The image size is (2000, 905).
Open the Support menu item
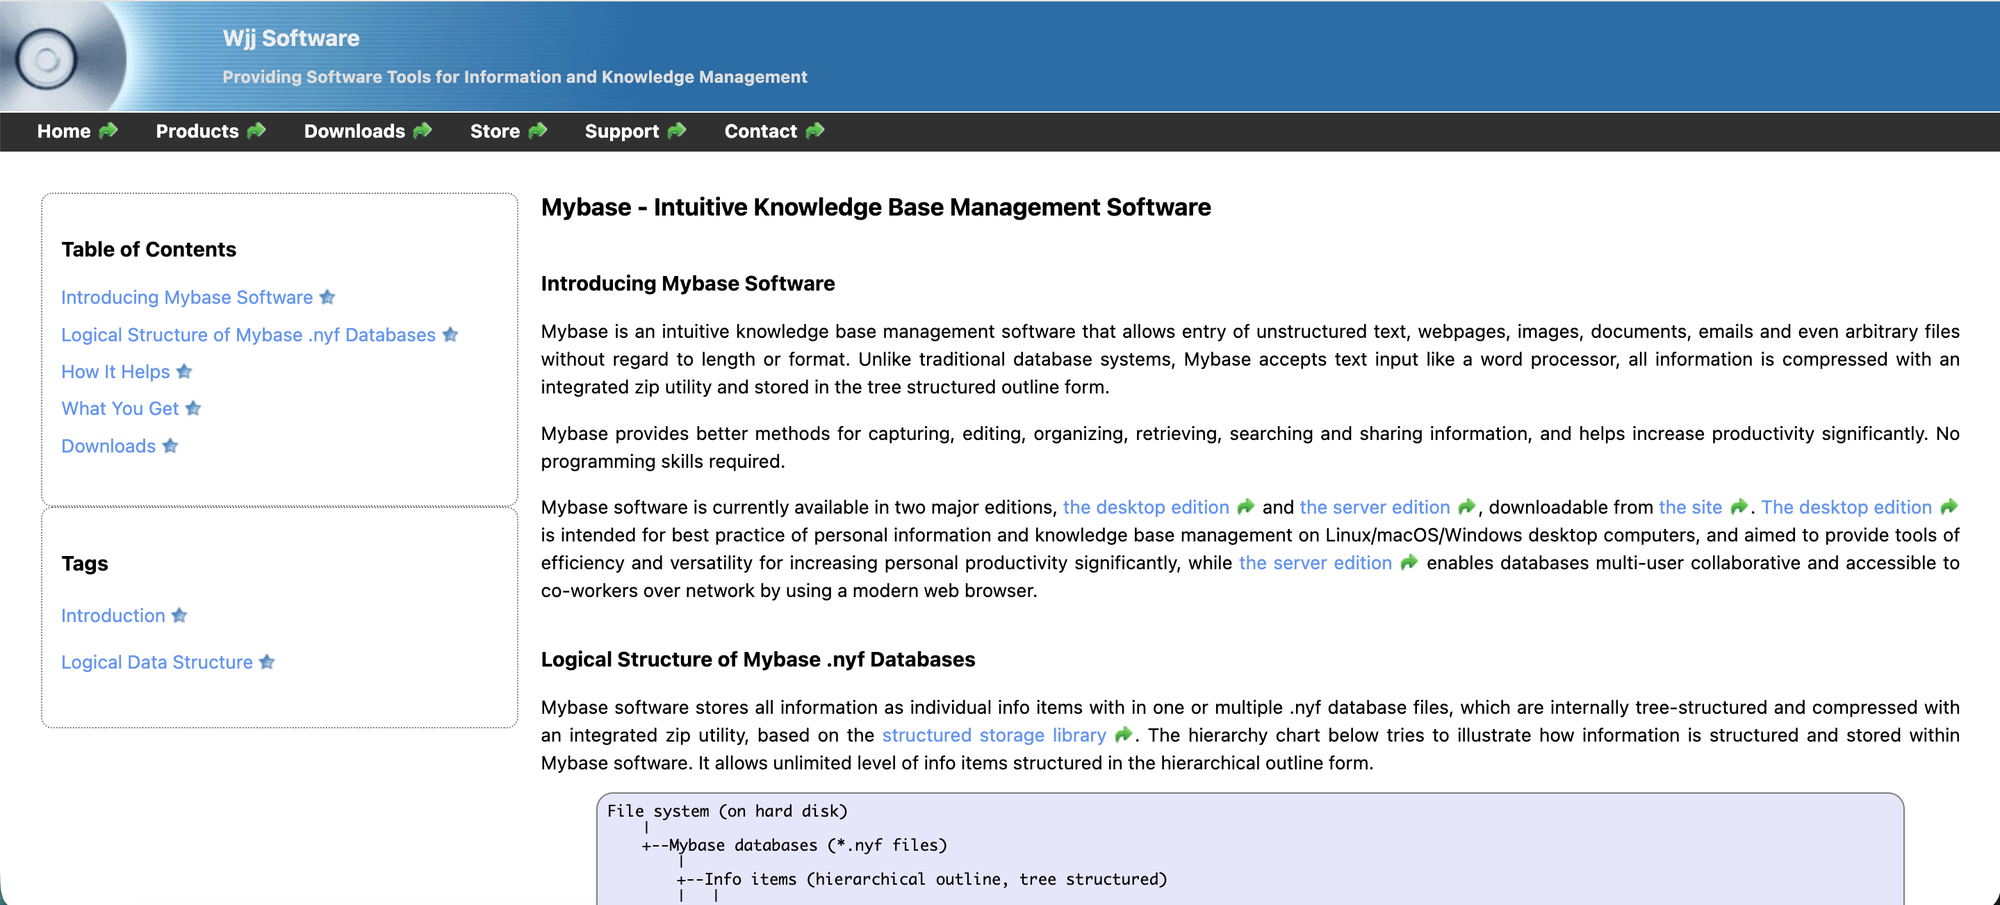pos(622,131)
